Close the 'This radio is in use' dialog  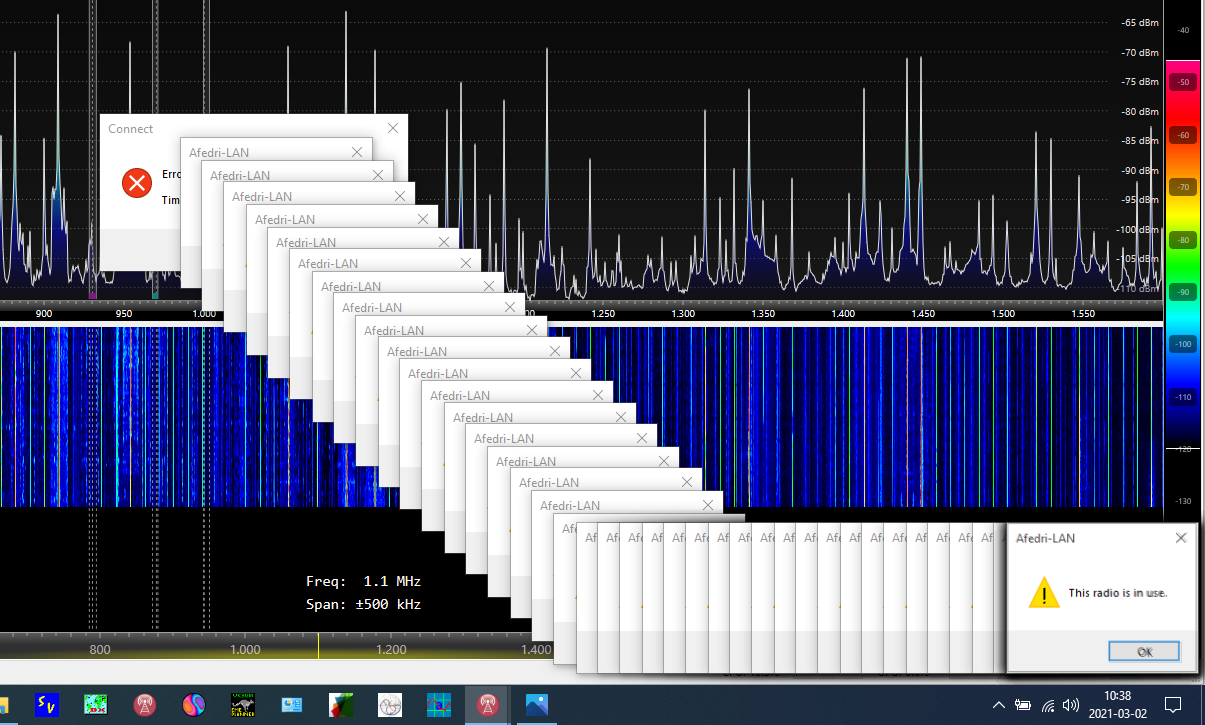click(x=1181, y=538)
